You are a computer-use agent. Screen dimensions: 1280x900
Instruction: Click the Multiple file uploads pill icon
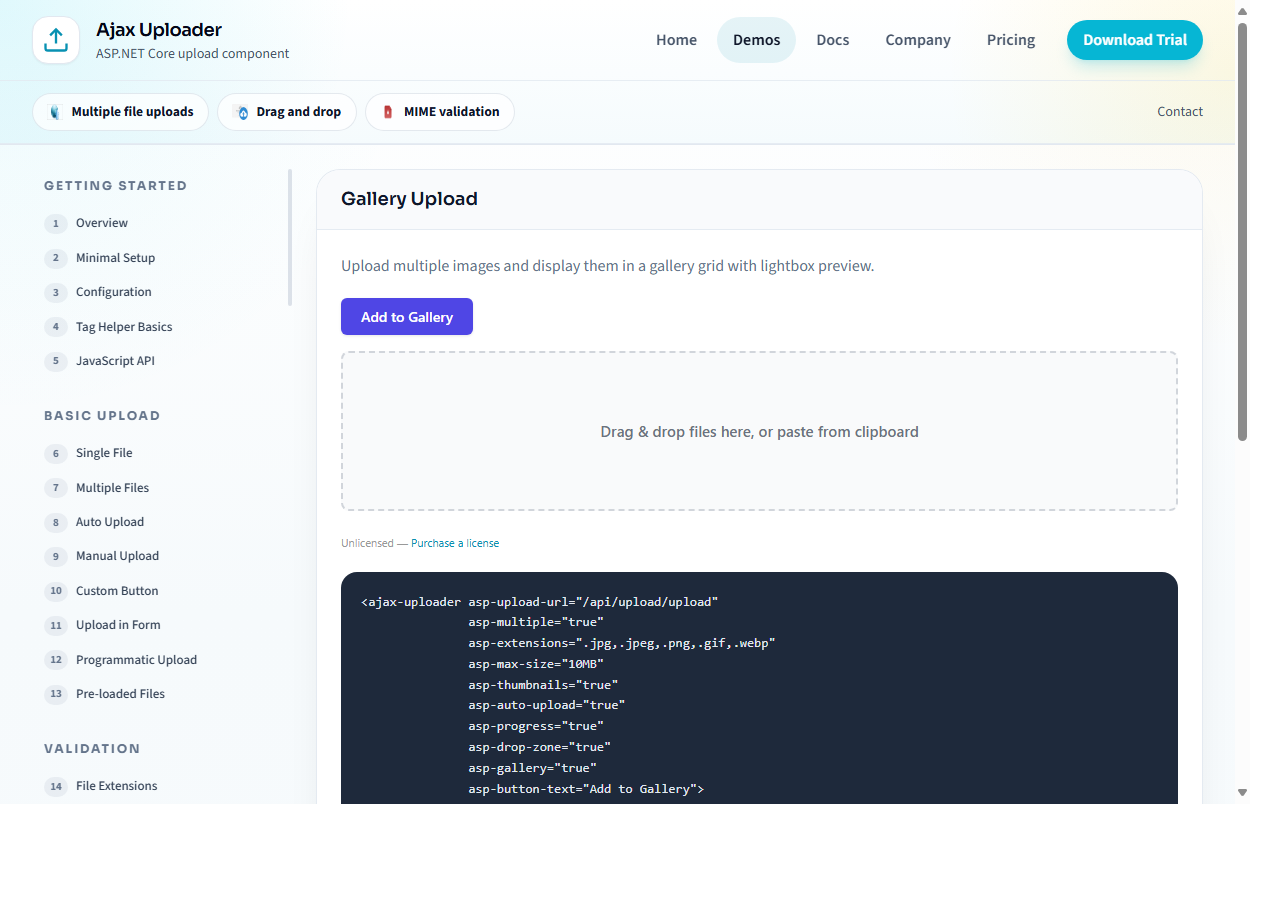[55, 112]
